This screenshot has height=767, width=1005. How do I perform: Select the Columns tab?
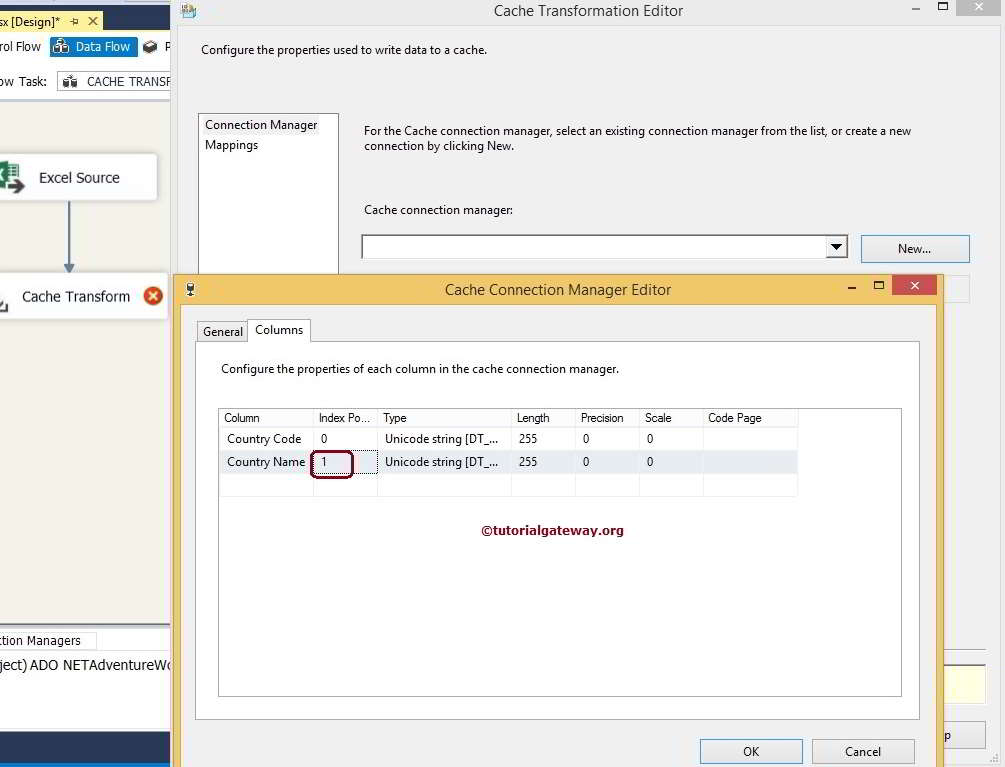click(279, 330)
